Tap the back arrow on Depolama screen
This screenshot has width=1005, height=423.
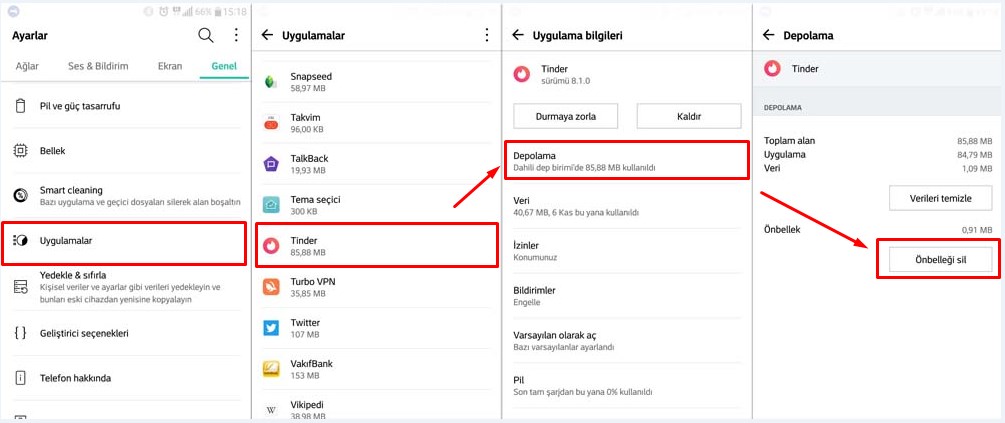(x=768, y=35)
